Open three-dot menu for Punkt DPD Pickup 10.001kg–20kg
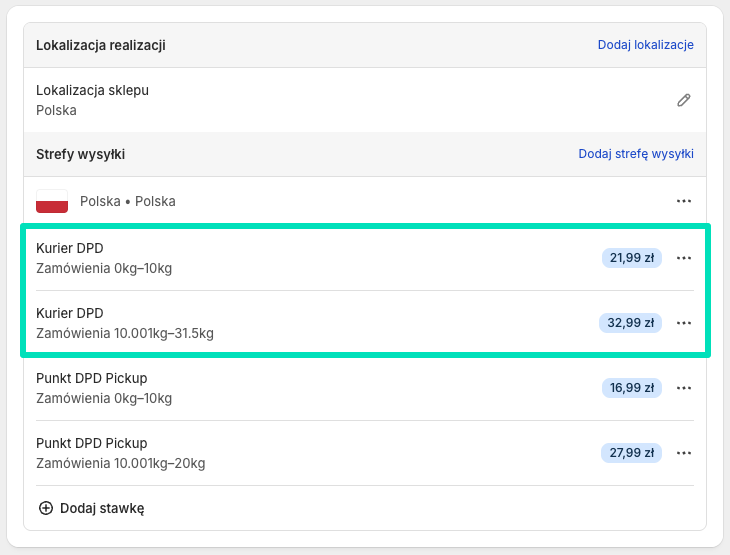 click(684, 453)
